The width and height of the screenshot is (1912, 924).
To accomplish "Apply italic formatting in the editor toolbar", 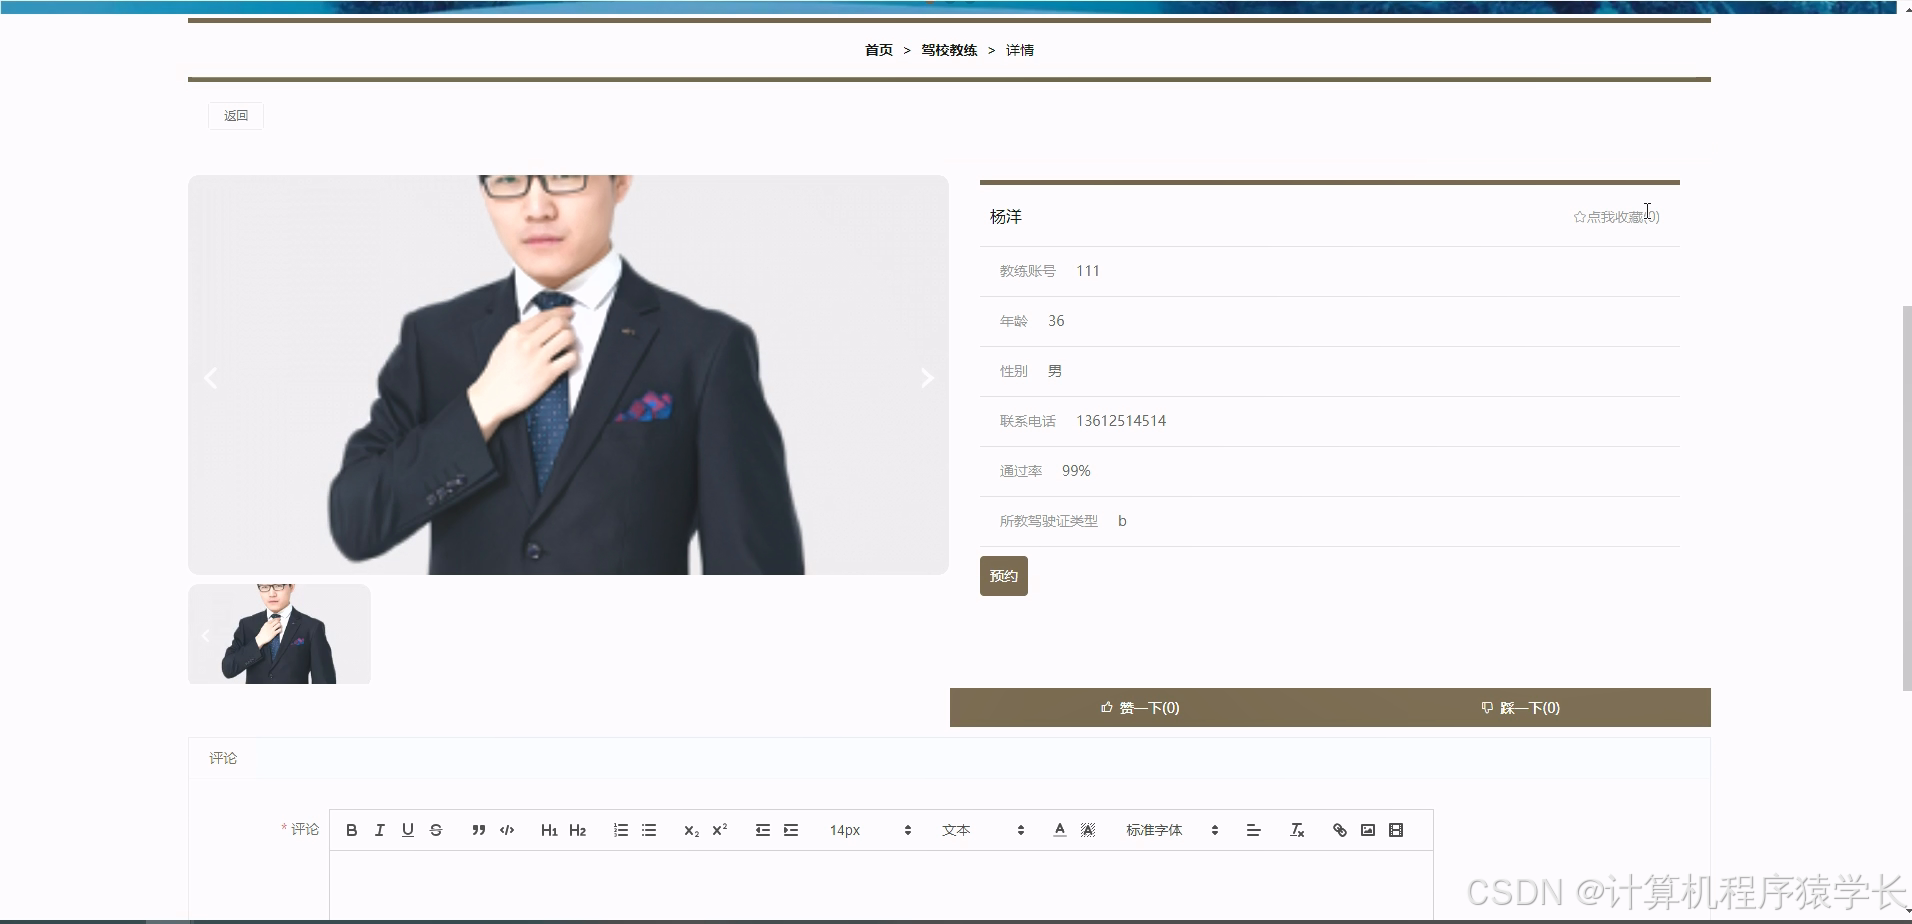I will coord(379,830).
